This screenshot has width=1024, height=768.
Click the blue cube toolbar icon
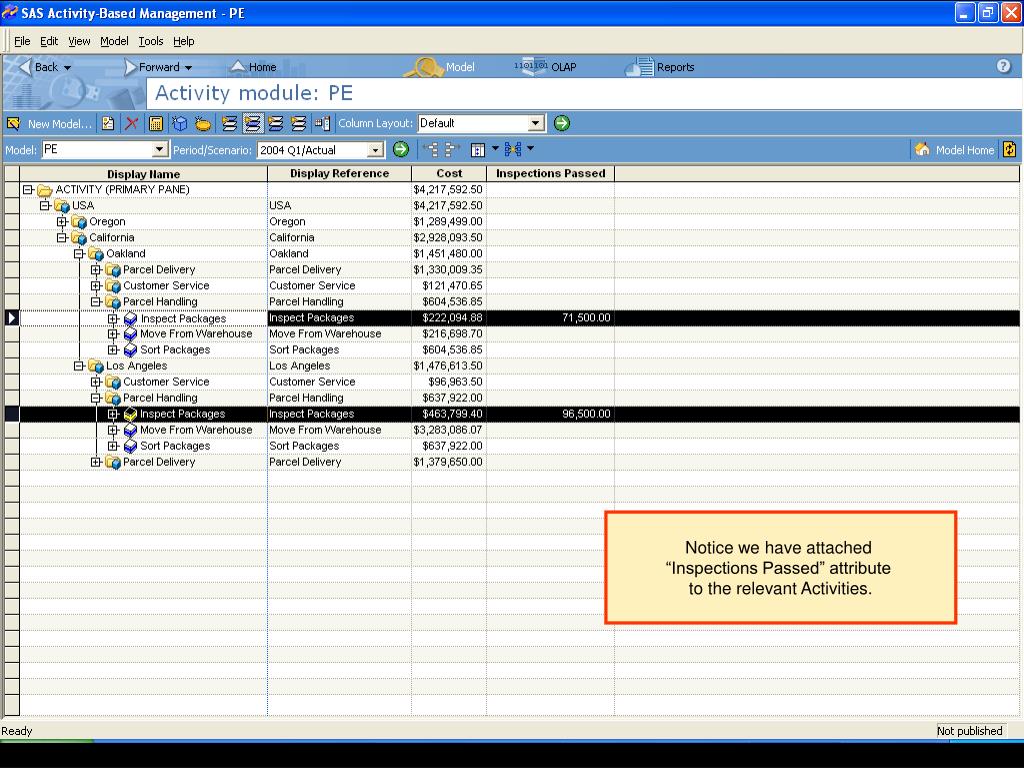coord(180,124)
